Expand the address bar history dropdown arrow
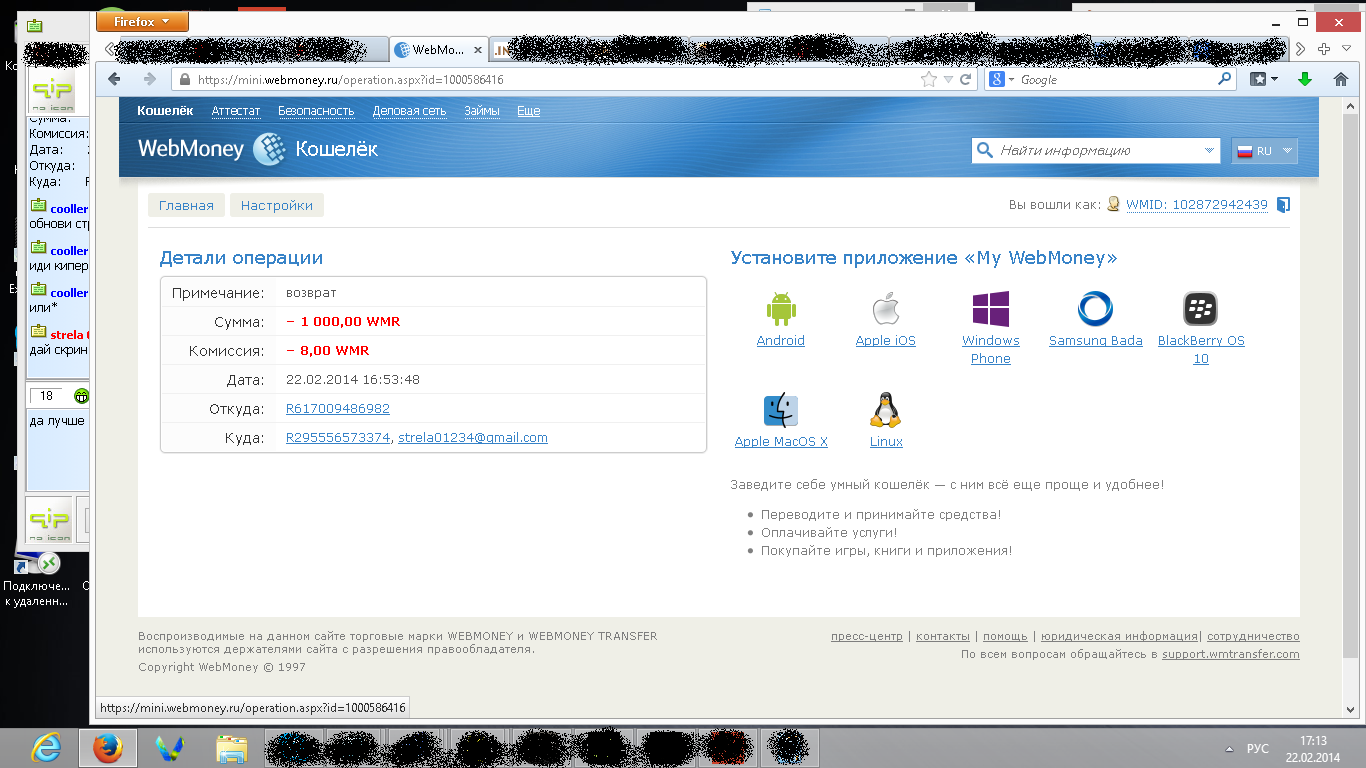The image size is (1366, 768). tap(947, 80)
